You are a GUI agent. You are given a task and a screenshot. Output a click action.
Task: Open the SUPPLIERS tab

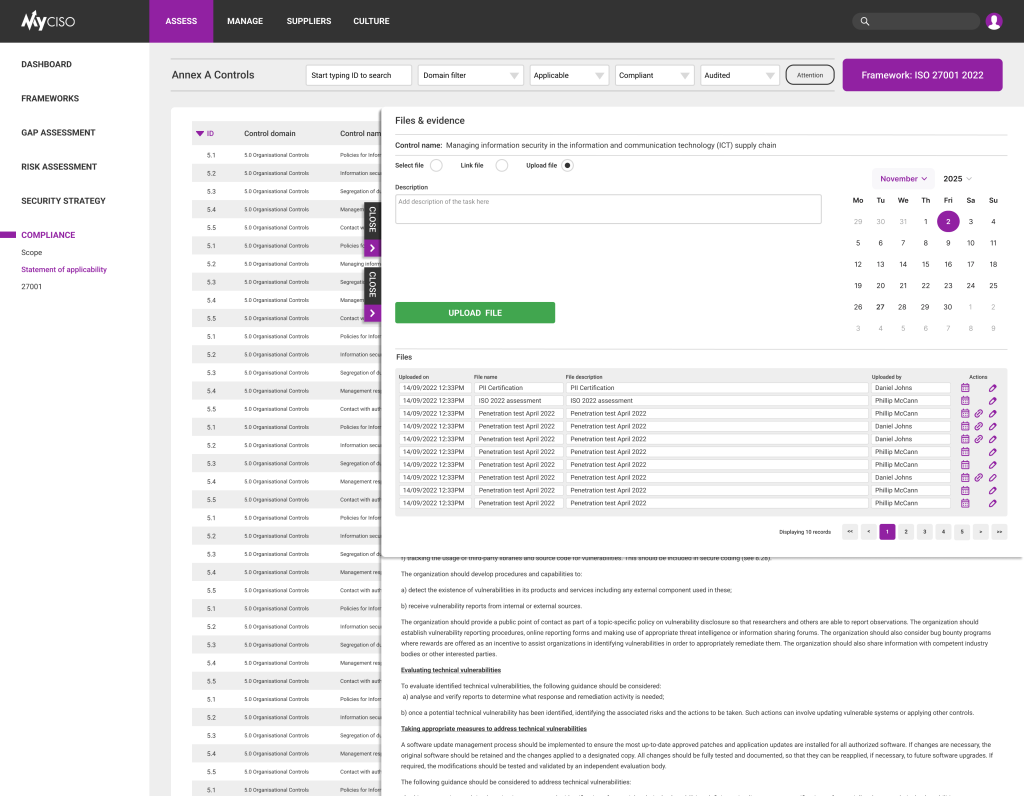click(308, 20)
